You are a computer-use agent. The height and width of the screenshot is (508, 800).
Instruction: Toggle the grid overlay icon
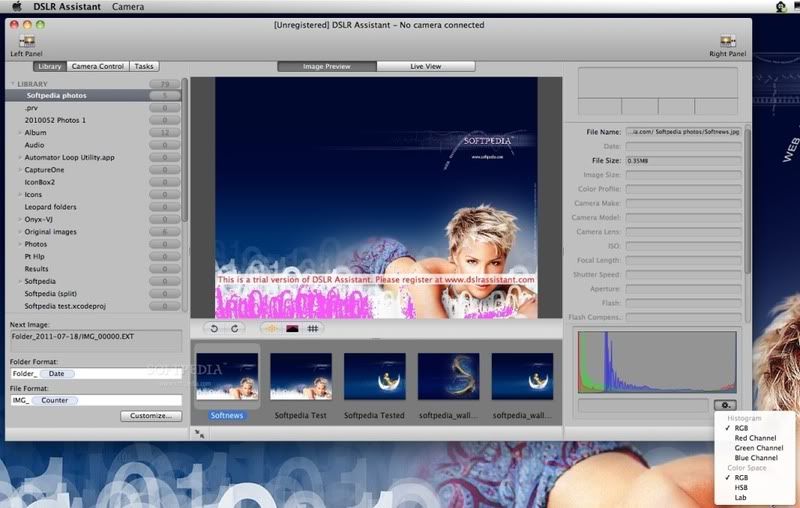click(313, 328)
